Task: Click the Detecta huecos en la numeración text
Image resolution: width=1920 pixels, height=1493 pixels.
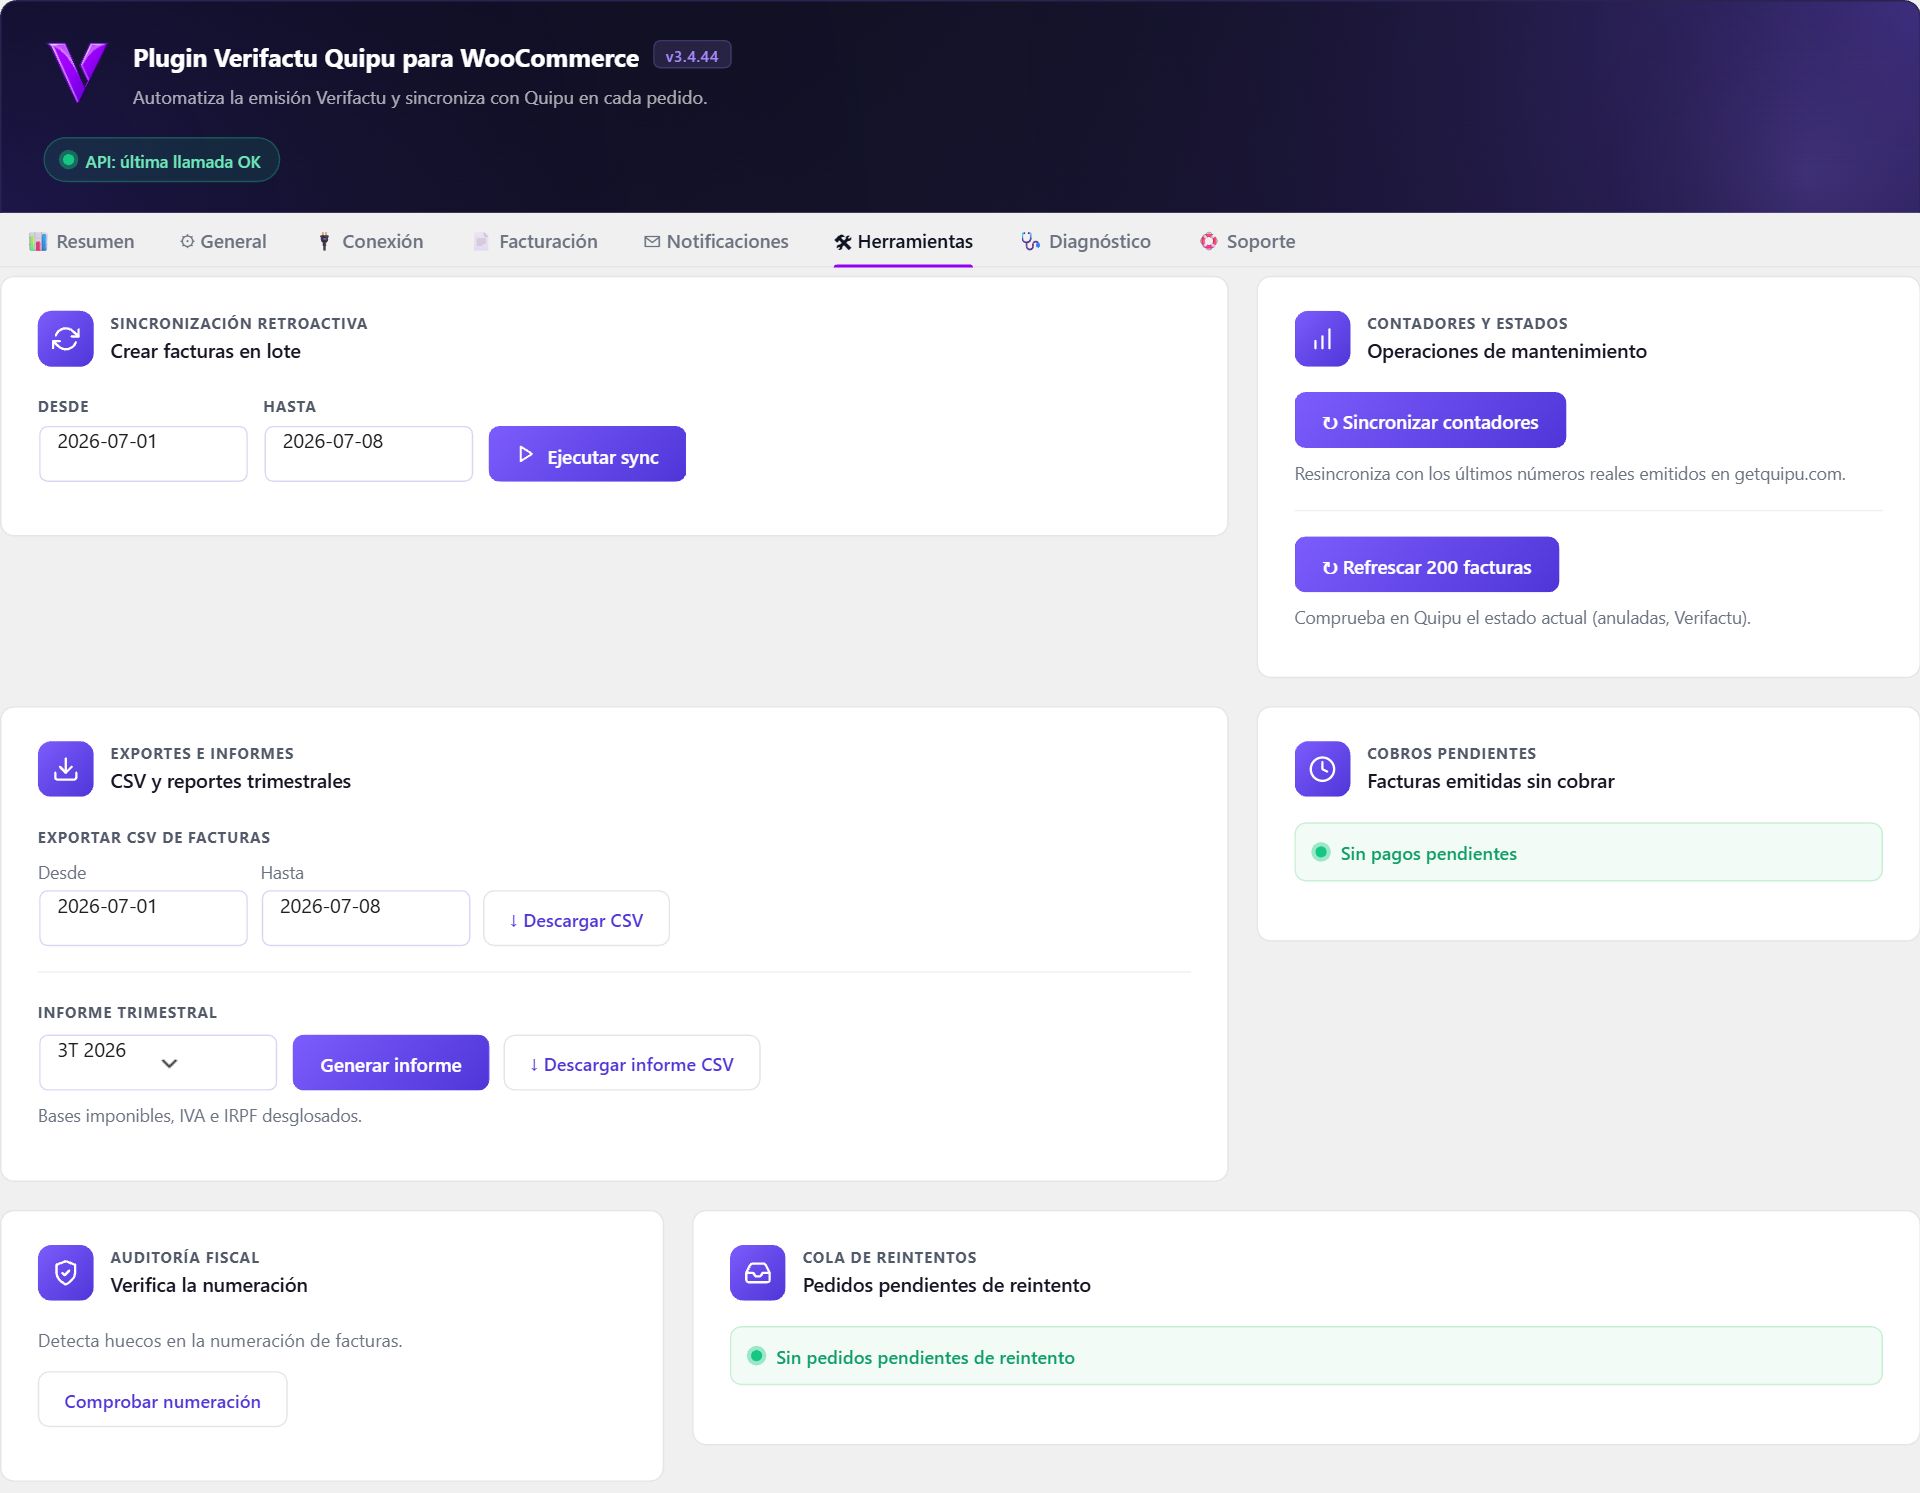Action: pos(220,1341)
